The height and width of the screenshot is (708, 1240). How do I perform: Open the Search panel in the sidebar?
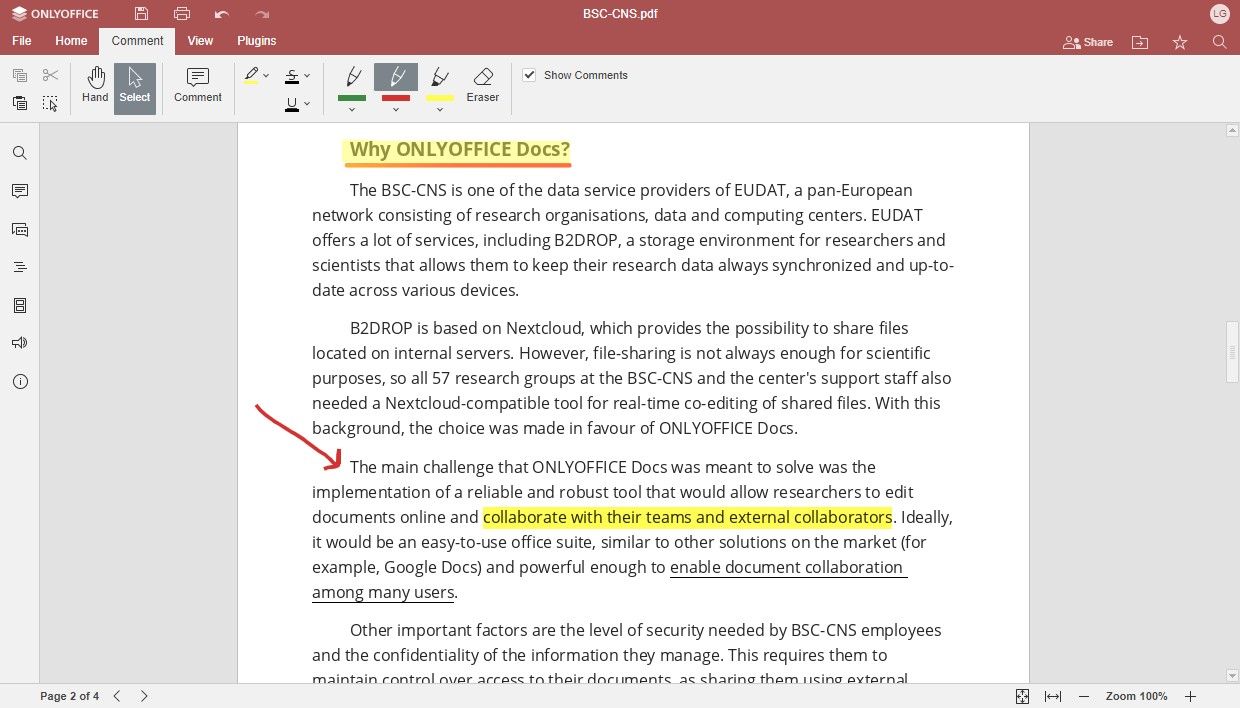20,152
